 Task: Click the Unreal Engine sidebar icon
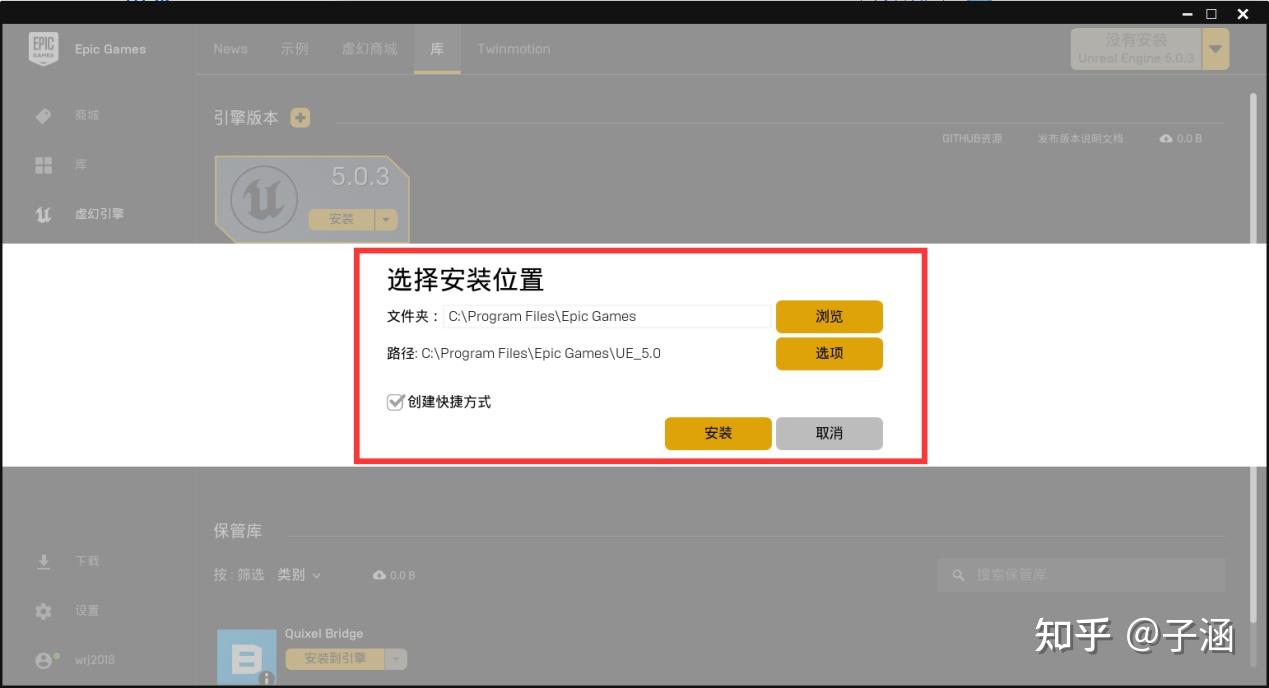(42, 213)
